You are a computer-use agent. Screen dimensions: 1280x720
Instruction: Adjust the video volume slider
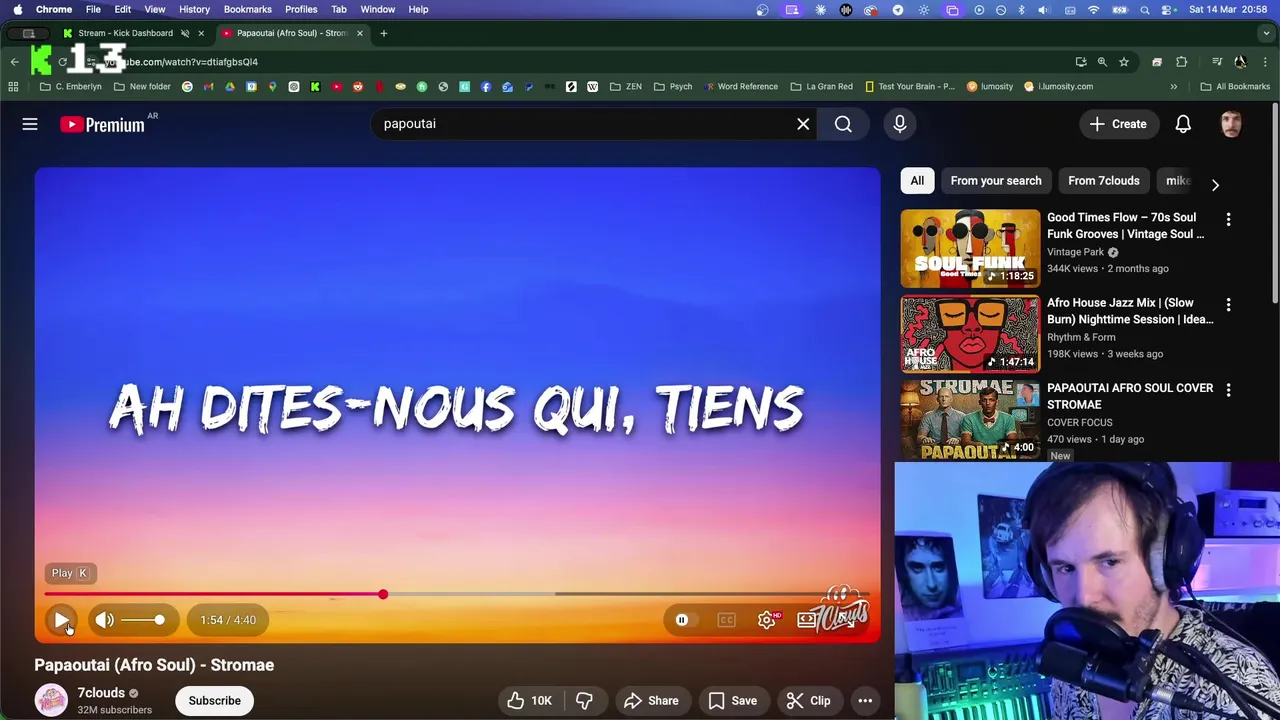144,620
